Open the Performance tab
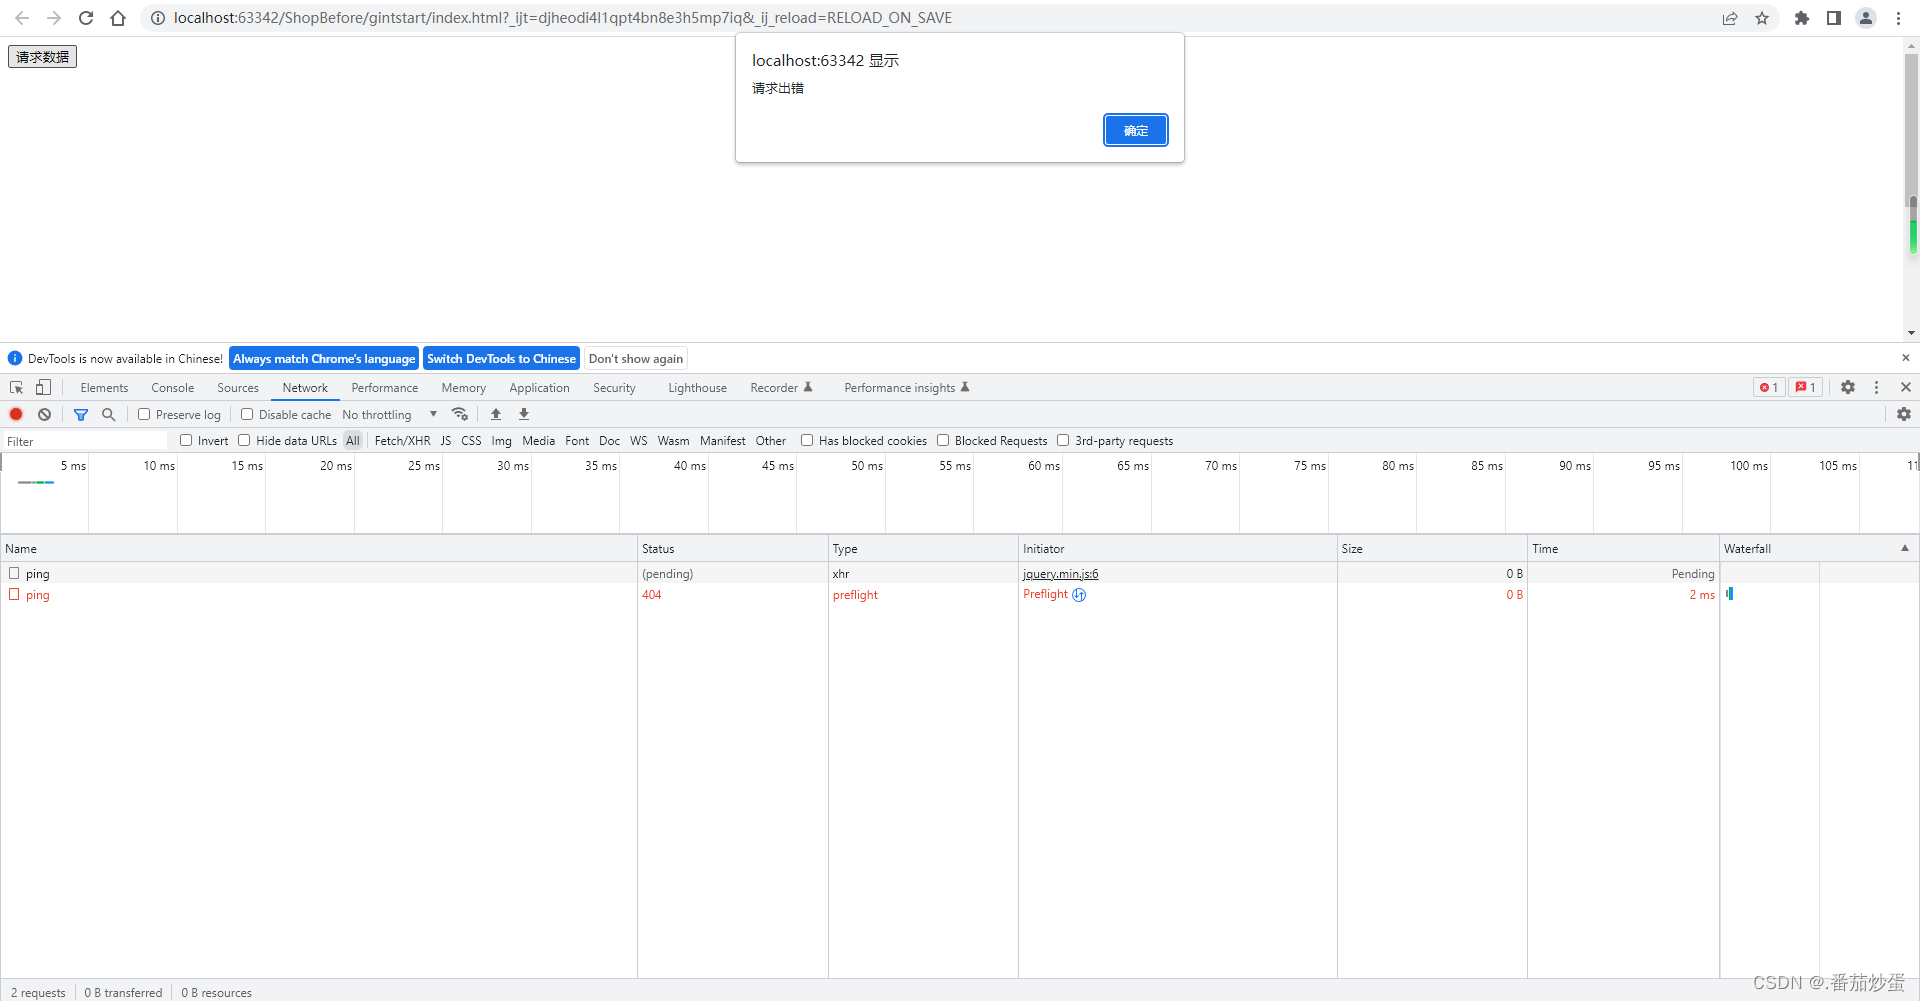1920x1001 pixels. (x=385, y=388)
